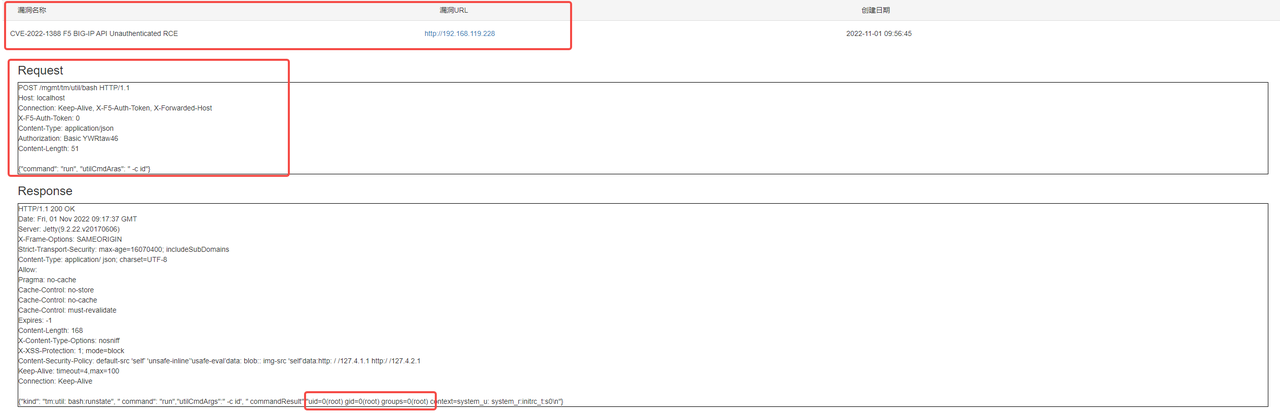Click the 漏洞名称 column header
Image resolution: width=1280 pixels, height=415 pixels.
(x=33, y=10)
